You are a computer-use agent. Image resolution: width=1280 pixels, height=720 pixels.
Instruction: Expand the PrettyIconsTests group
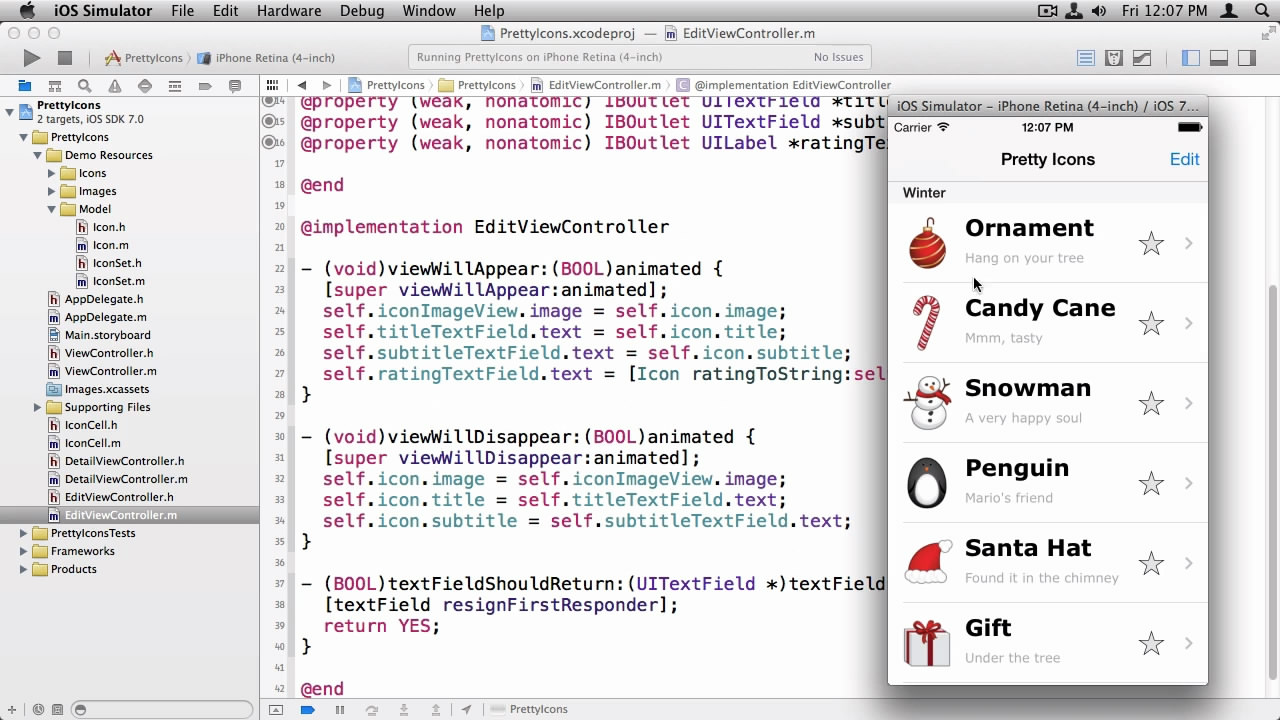(23, 533)
